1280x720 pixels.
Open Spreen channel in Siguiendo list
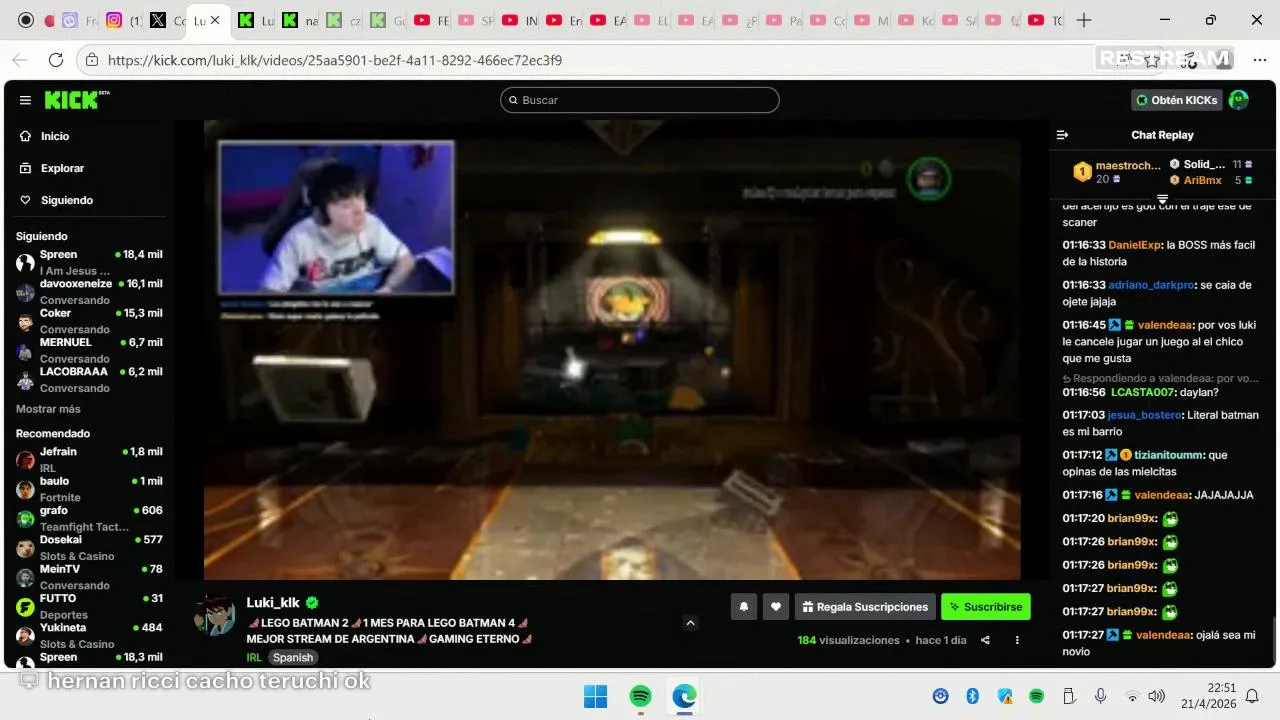[x=88, y=262]
